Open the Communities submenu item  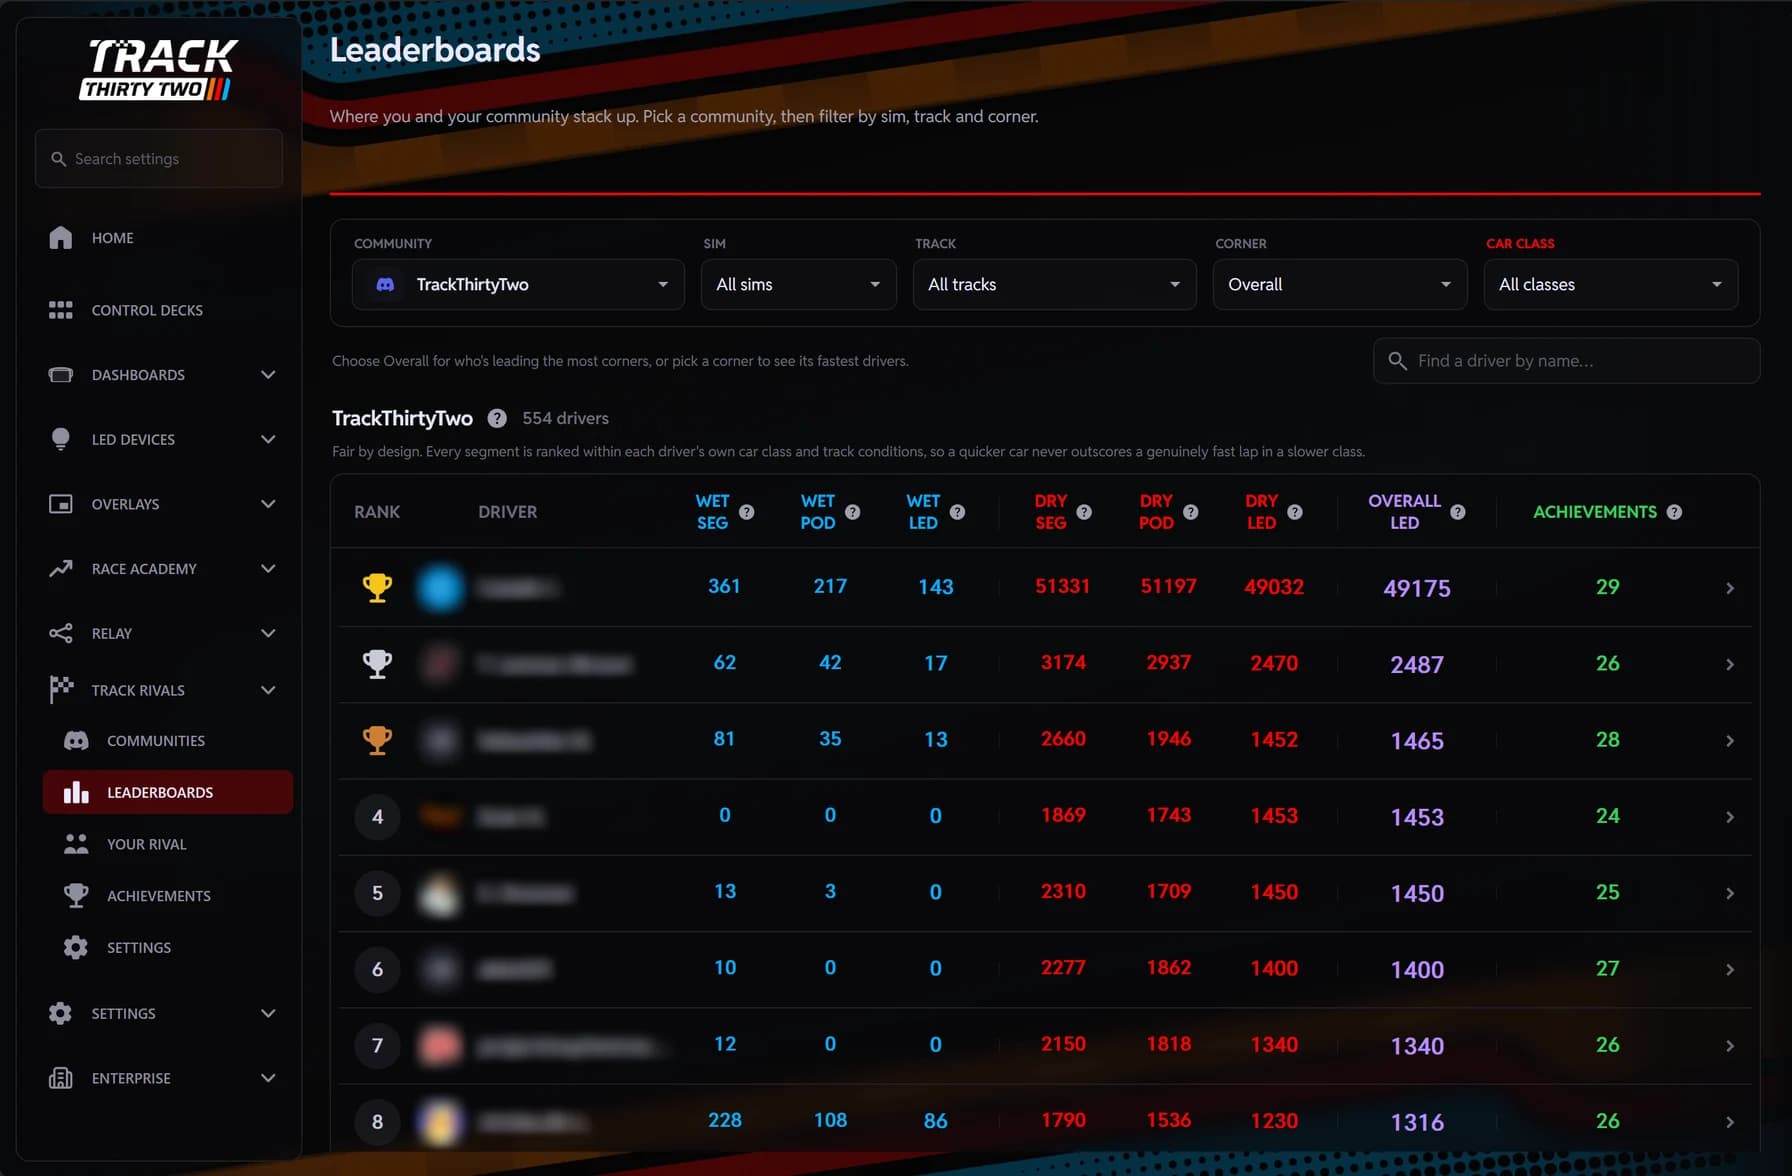(x=168, y=741)
